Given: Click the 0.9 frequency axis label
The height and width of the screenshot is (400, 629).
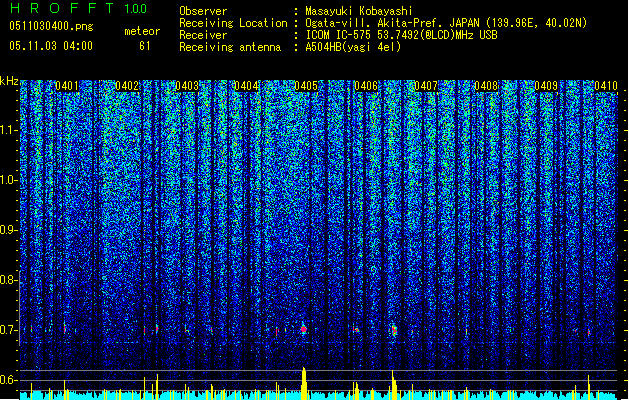Looking at the screenshot, I should click(x=9, y=230).
